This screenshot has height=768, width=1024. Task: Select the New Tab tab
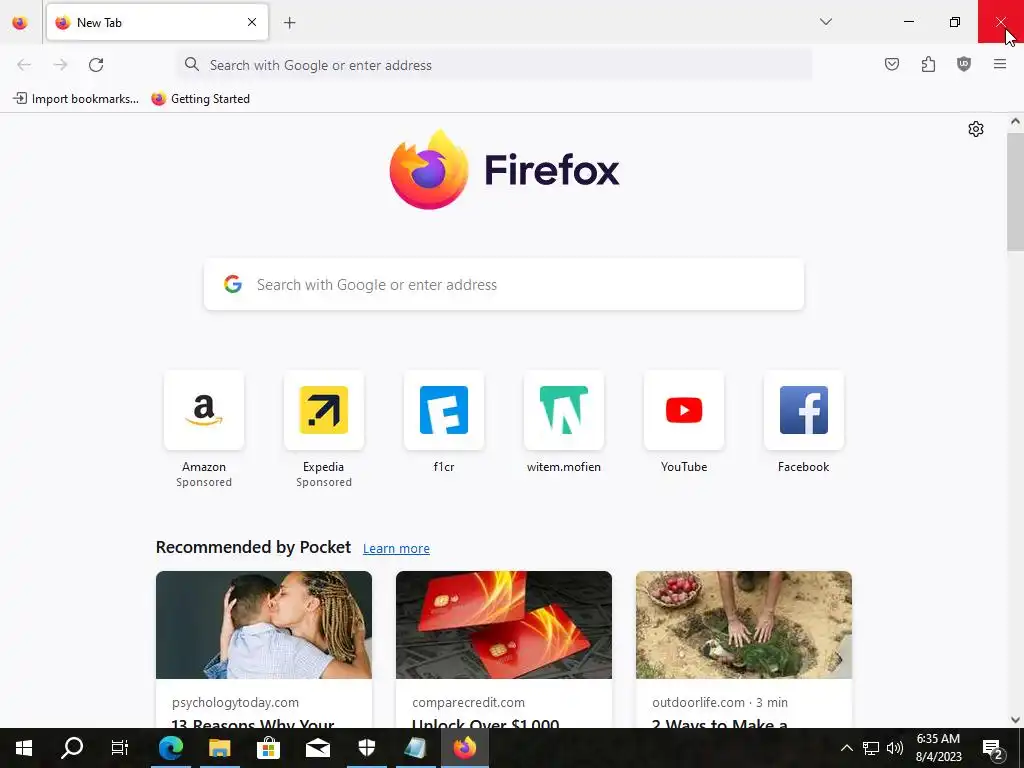[157, 22]
